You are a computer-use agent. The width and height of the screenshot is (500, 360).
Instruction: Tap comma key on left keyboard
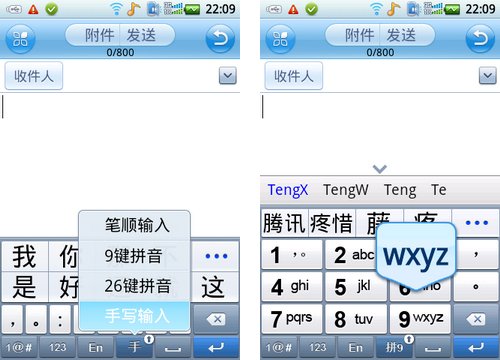pos(12,319)
